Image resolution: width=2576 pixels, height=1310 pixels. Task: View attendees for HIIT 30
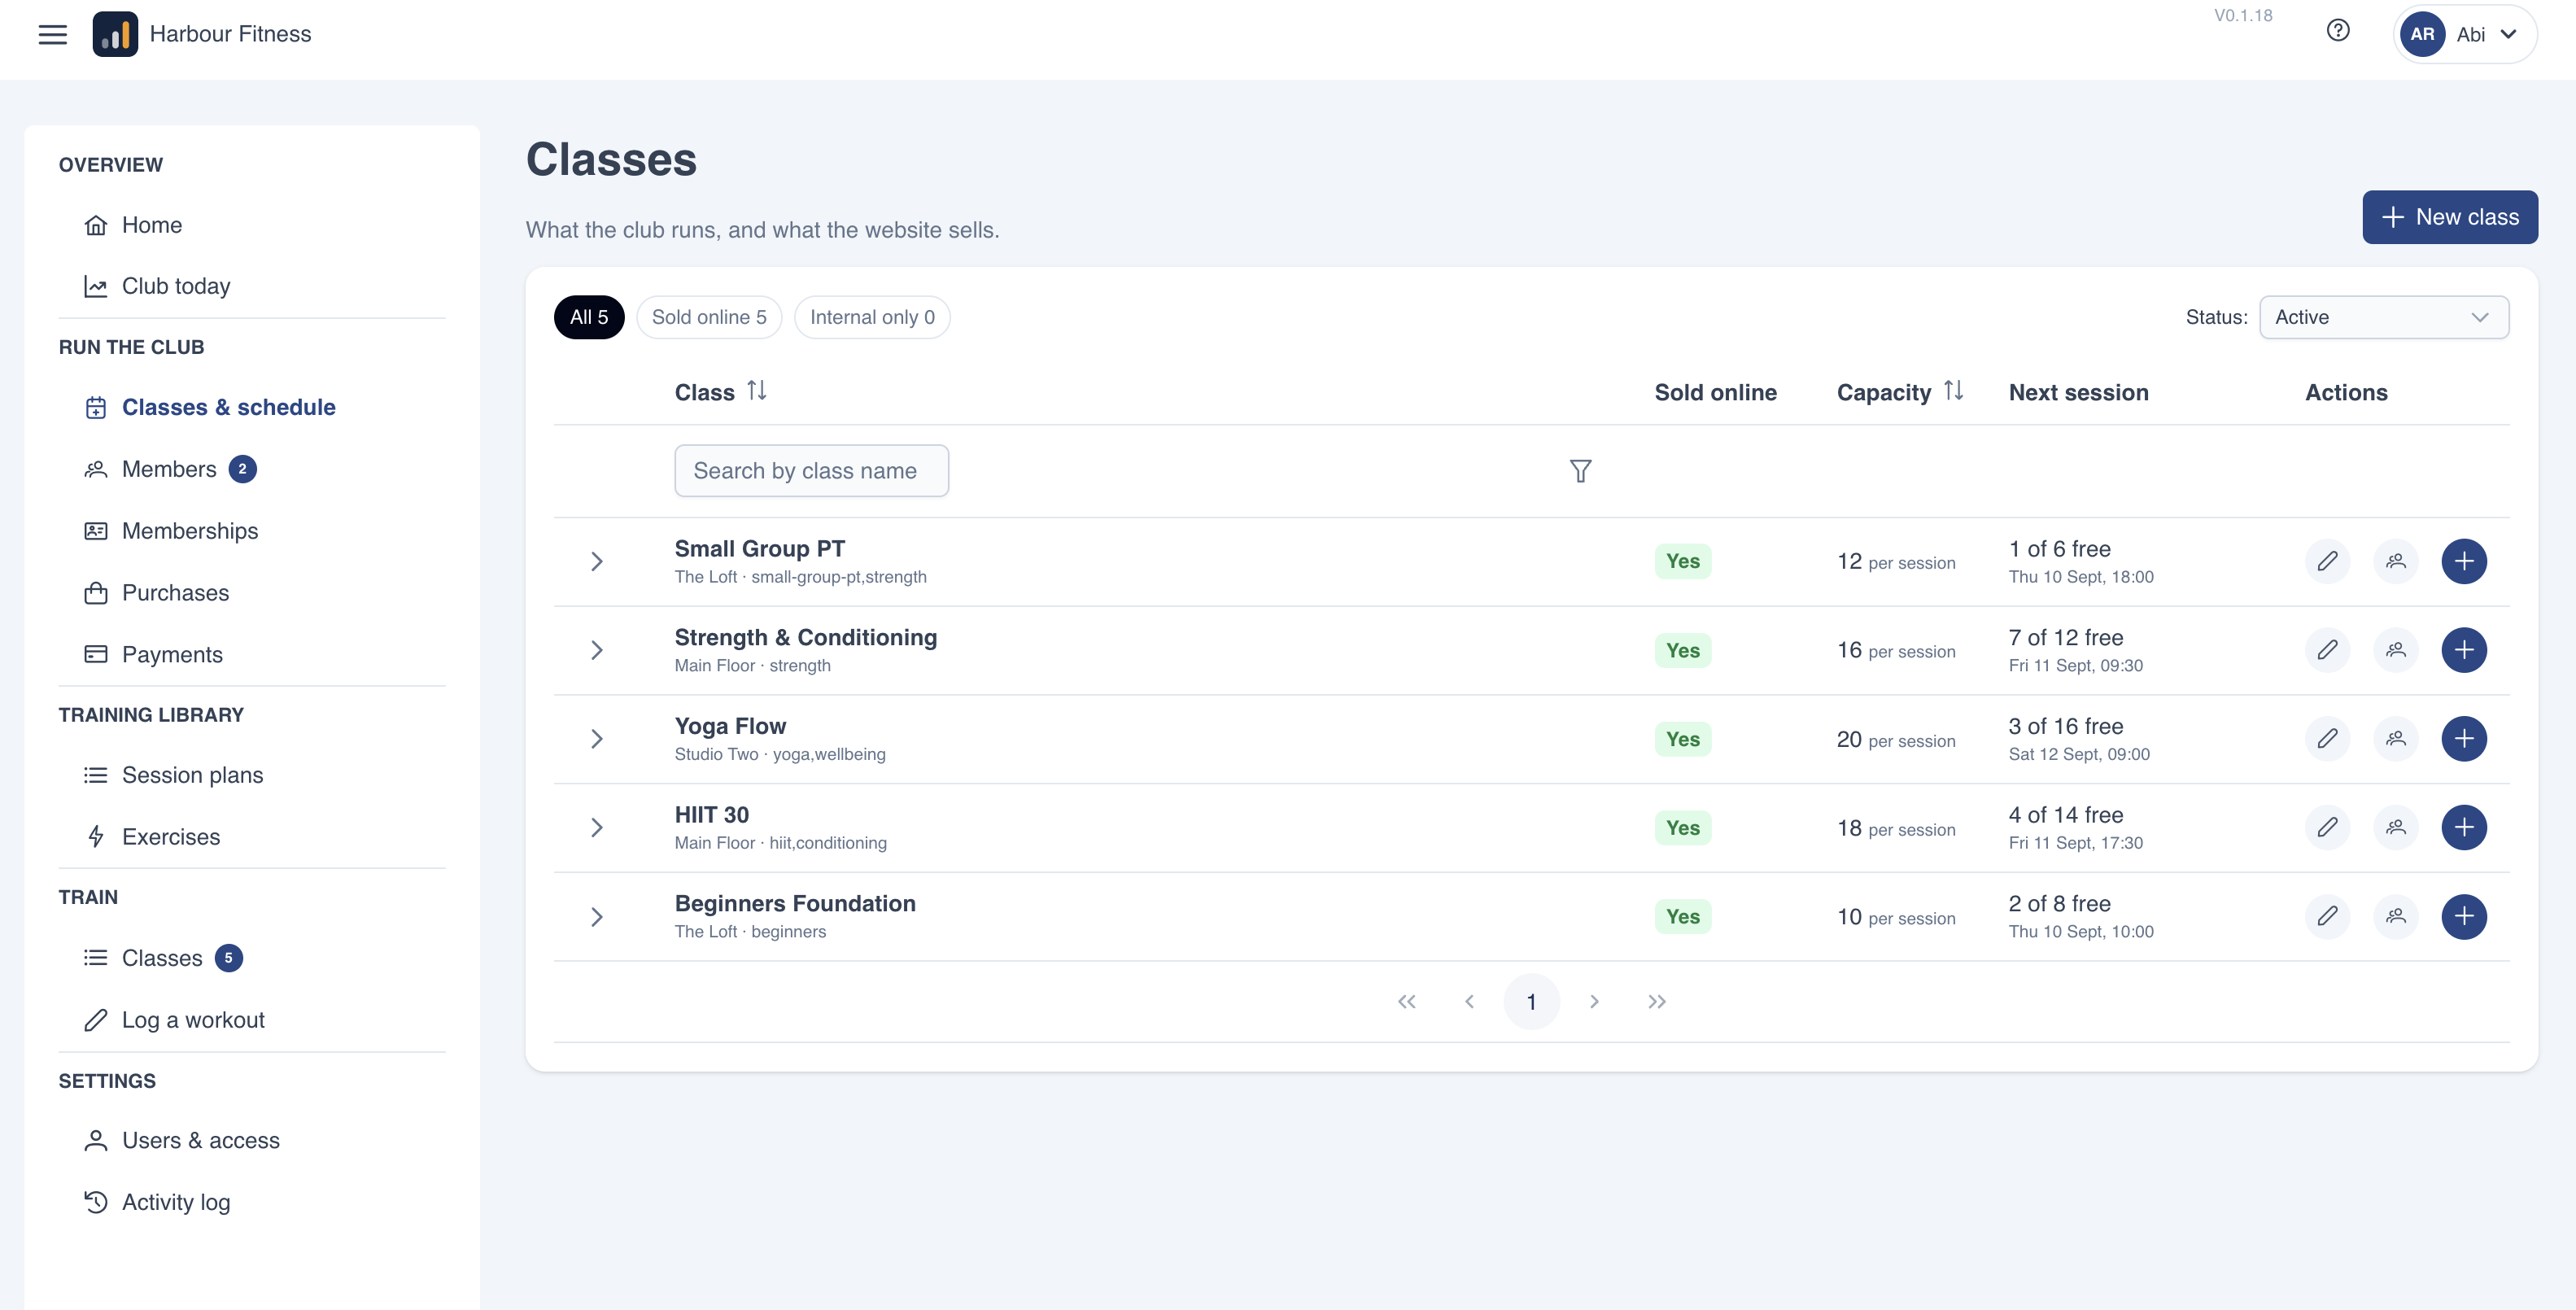click(x=2395, y=827)
